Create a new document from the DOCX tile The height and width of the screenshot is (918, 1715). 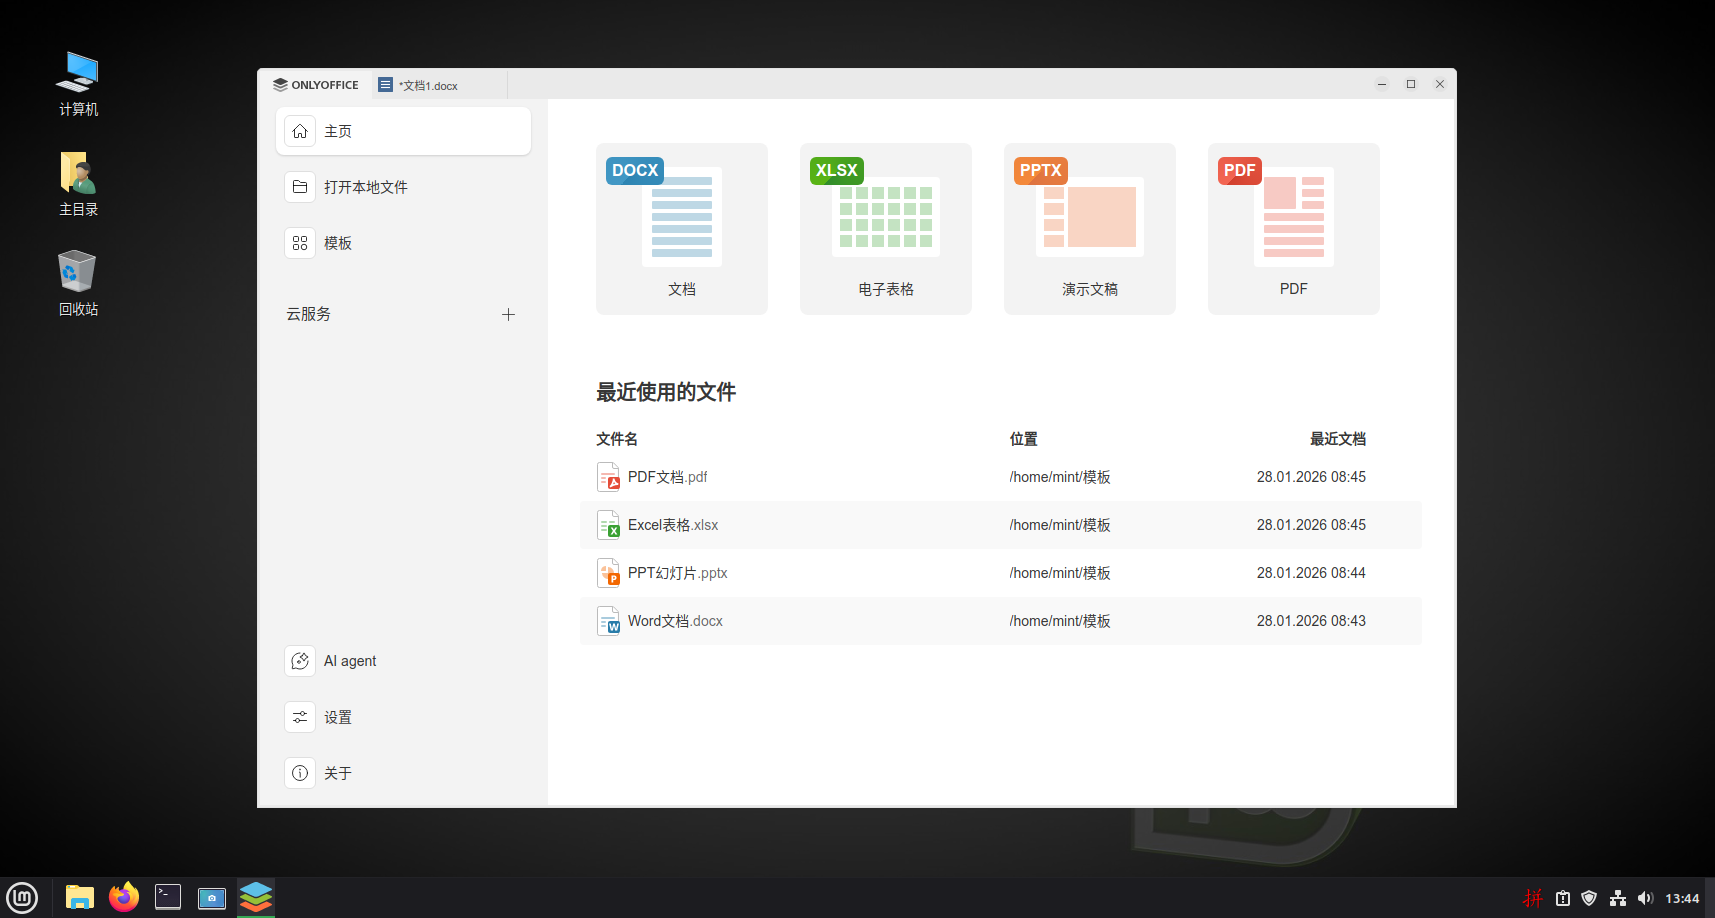coord(681,228)
